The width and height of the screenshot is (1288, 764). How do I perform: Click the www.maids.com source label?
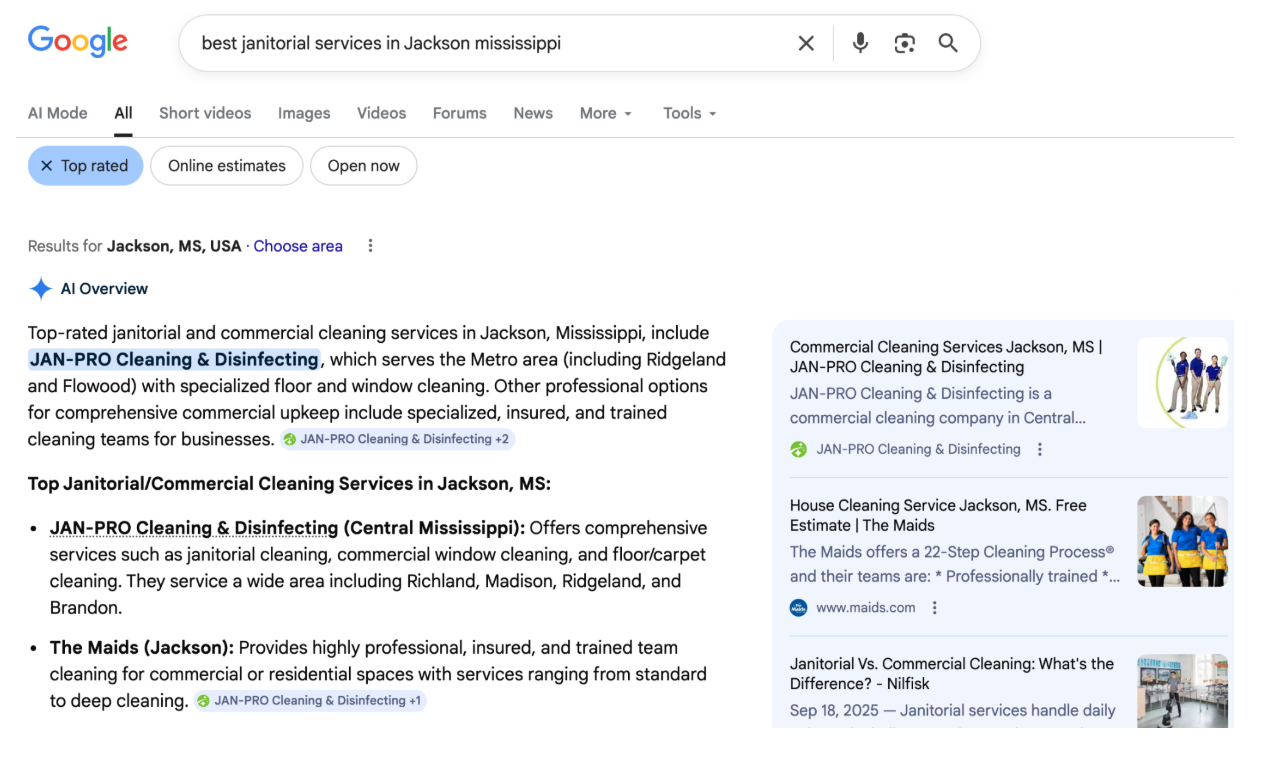coord(866,607)
